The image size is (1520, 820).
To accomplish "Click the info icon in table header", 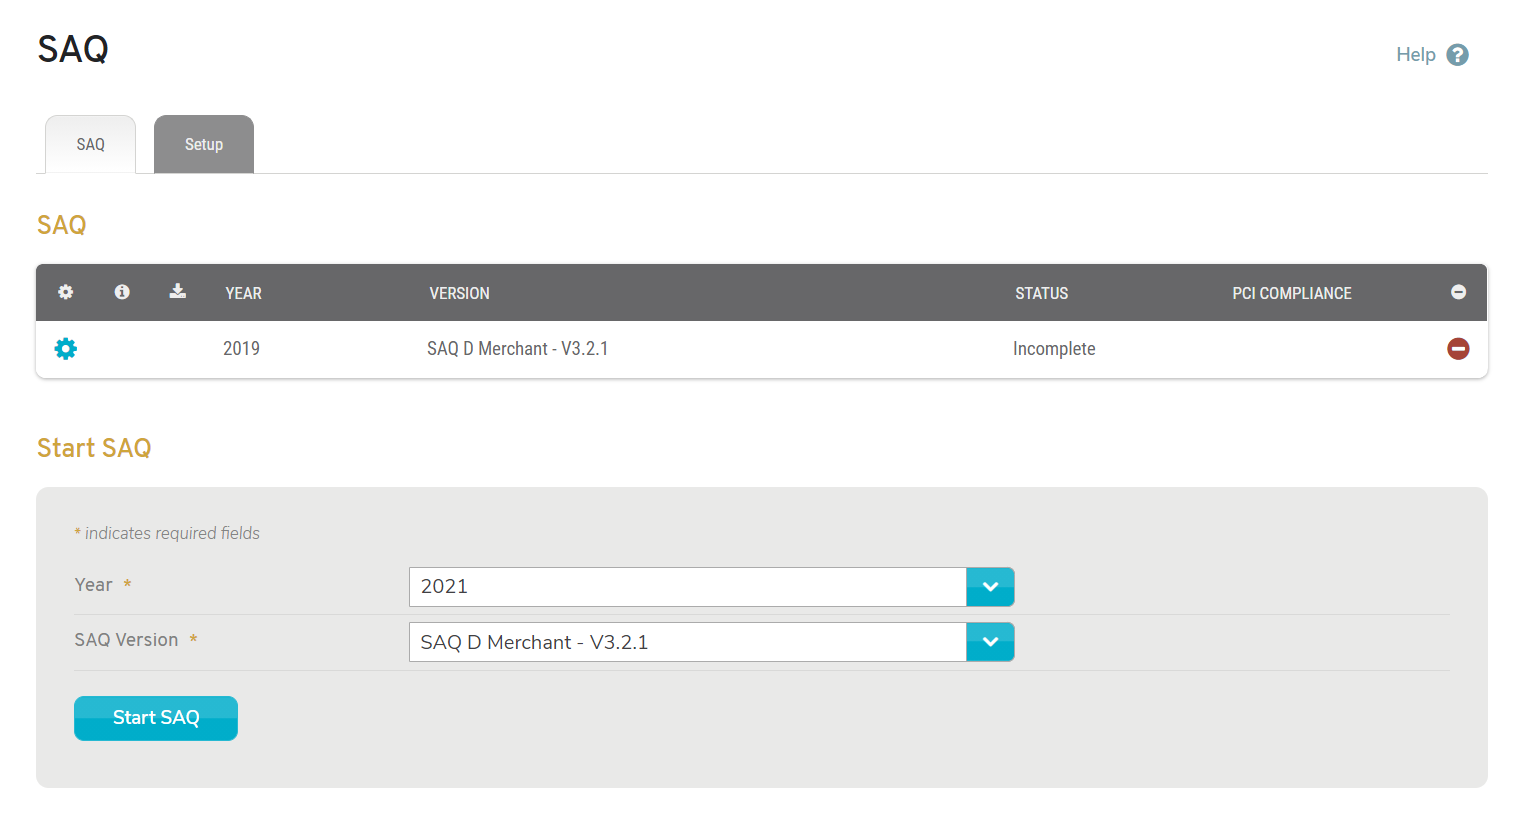I will click(122, 292).
